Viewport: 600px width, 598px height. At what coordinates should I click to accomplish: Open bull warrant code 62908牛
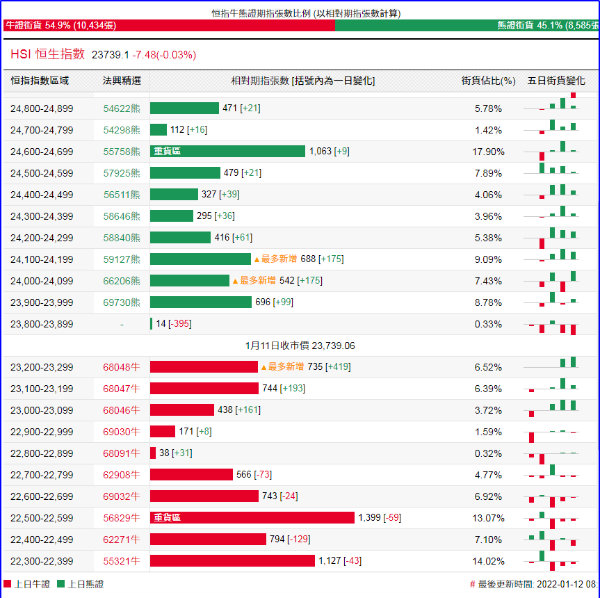tap(122, 475)
